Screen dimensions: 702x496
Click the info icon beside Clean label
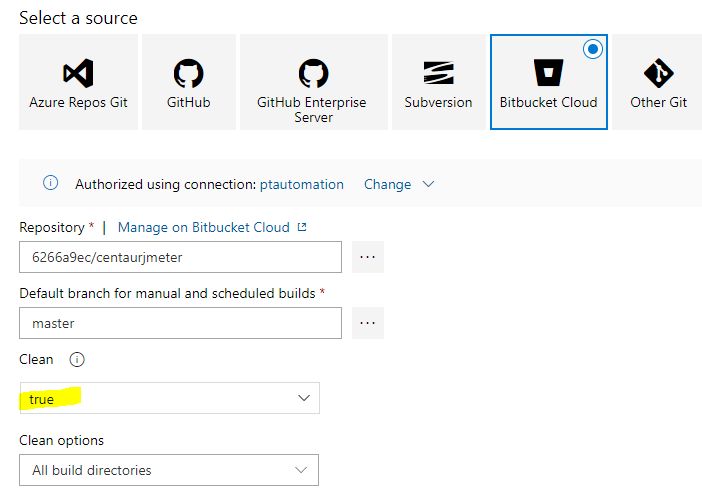click(x=77, y=360)
